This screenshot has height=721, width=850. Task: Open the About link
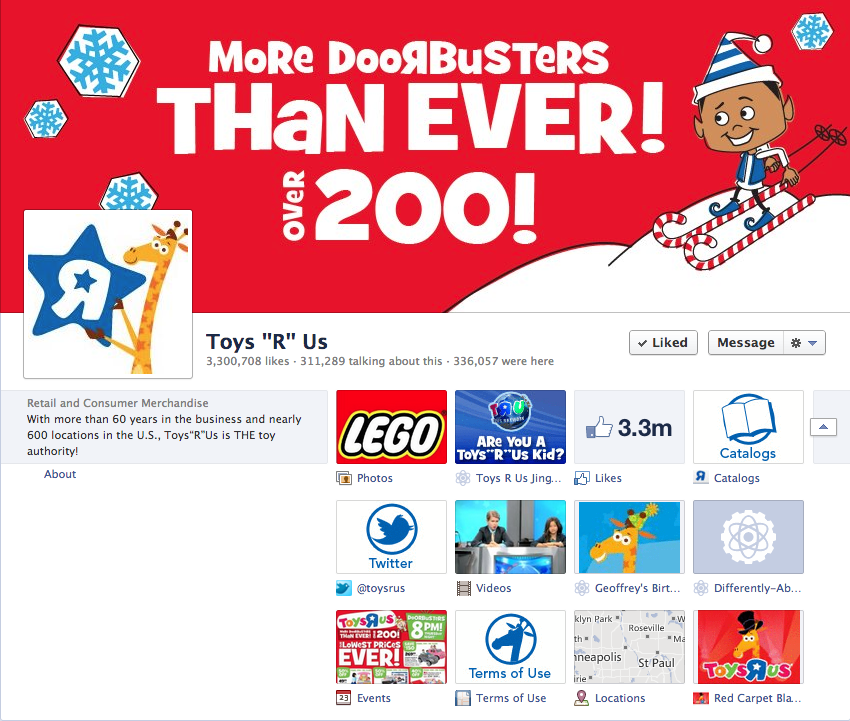click(60, 474)
